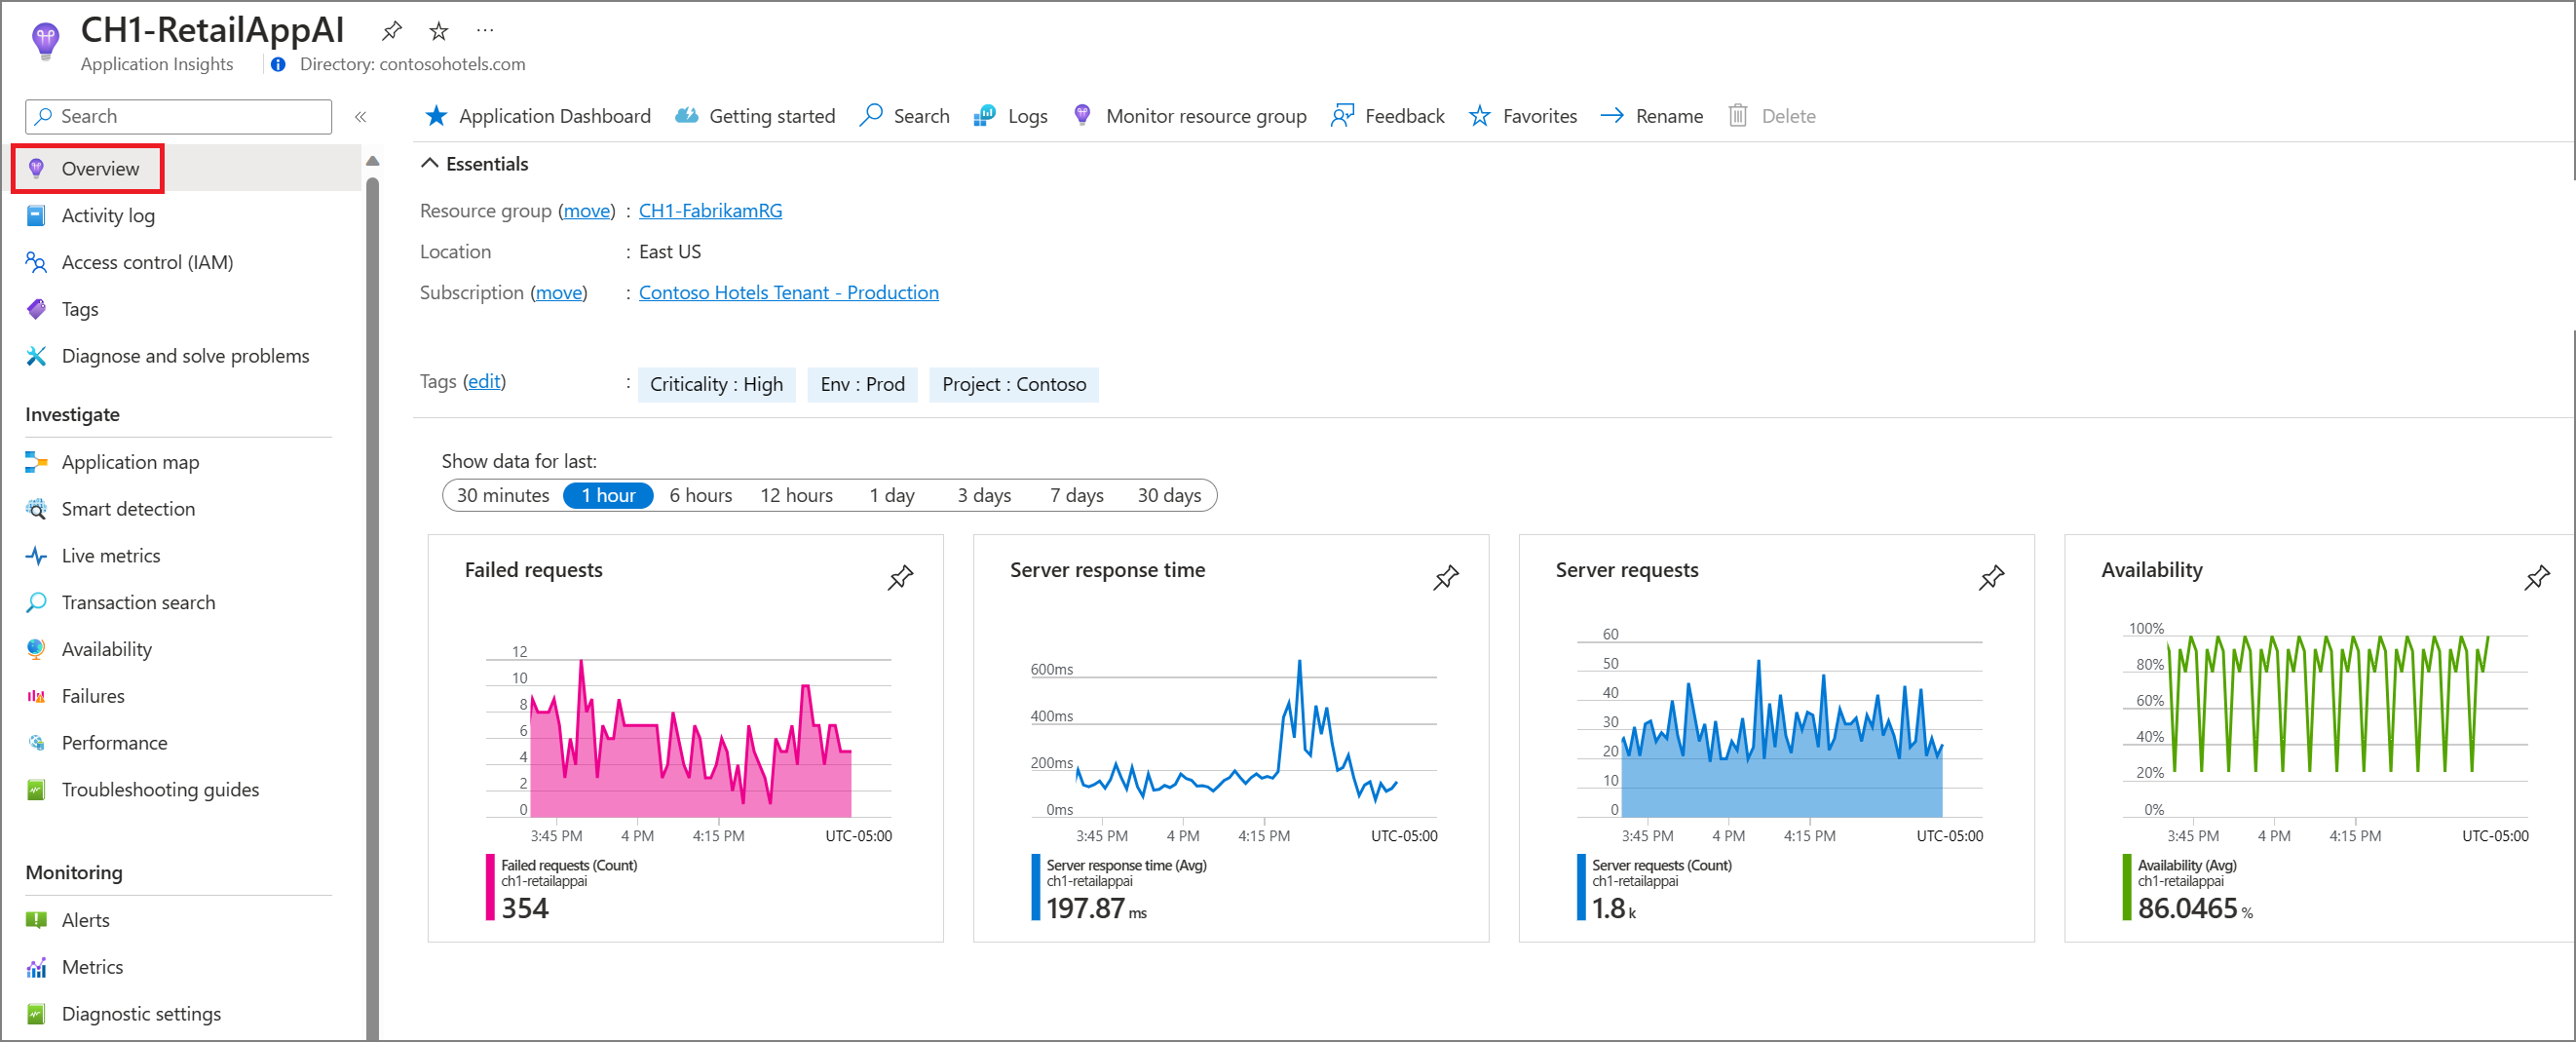Pin the Server response time chart
This screenshot has height=1042, width=2576.
click(1445, 577)
